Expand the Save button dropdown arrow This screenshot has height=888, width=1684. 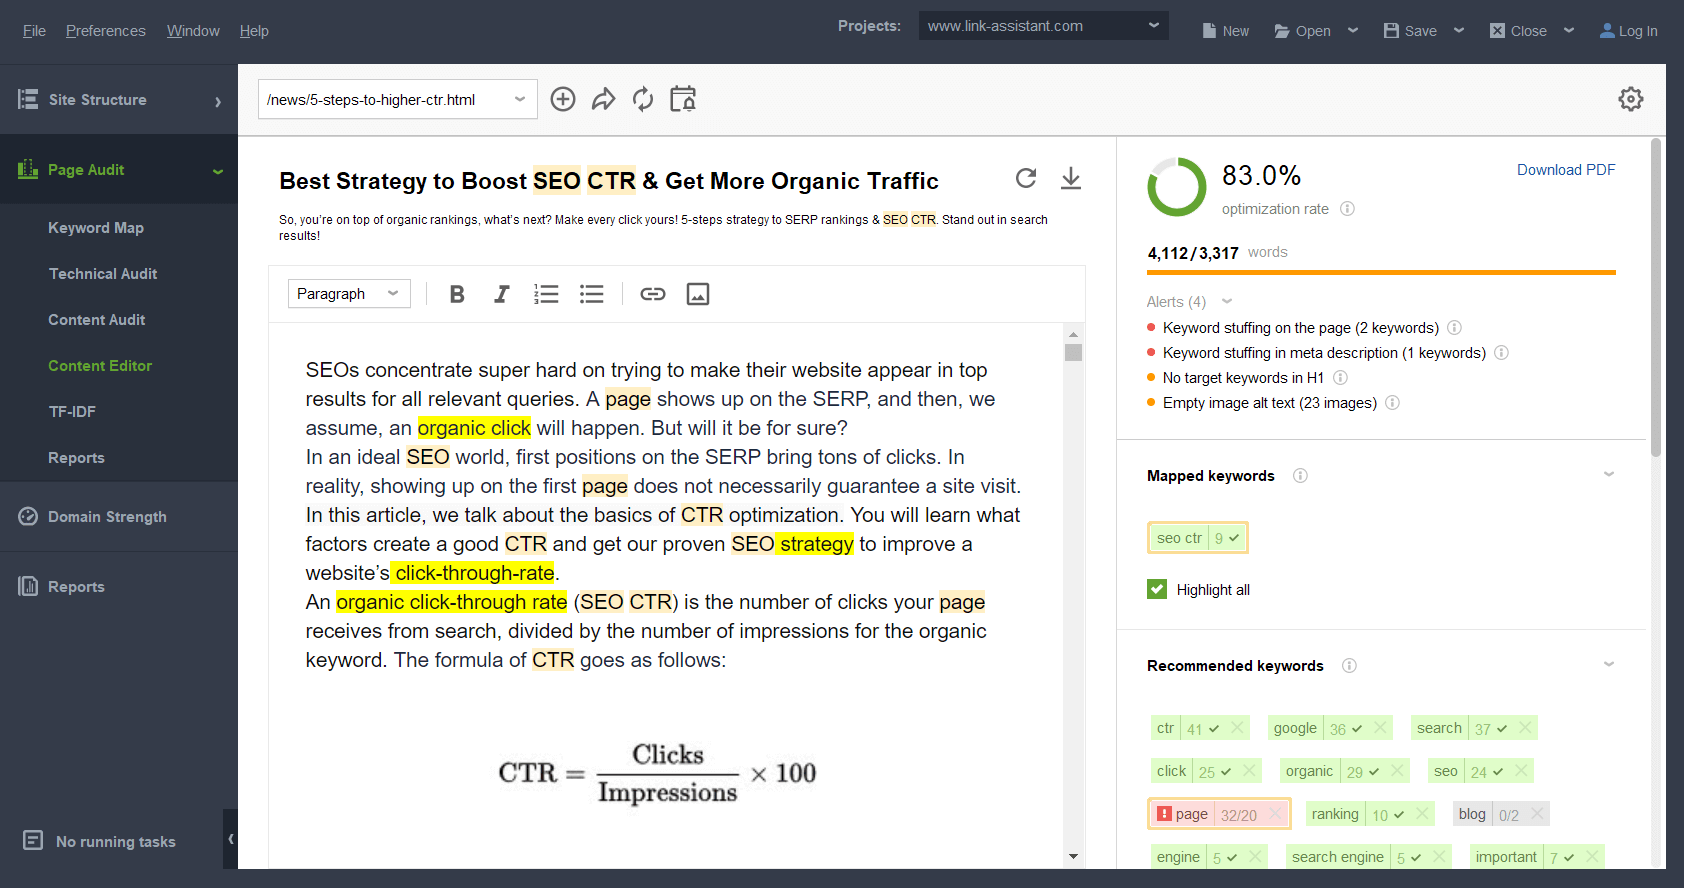tap(1459, 30)
